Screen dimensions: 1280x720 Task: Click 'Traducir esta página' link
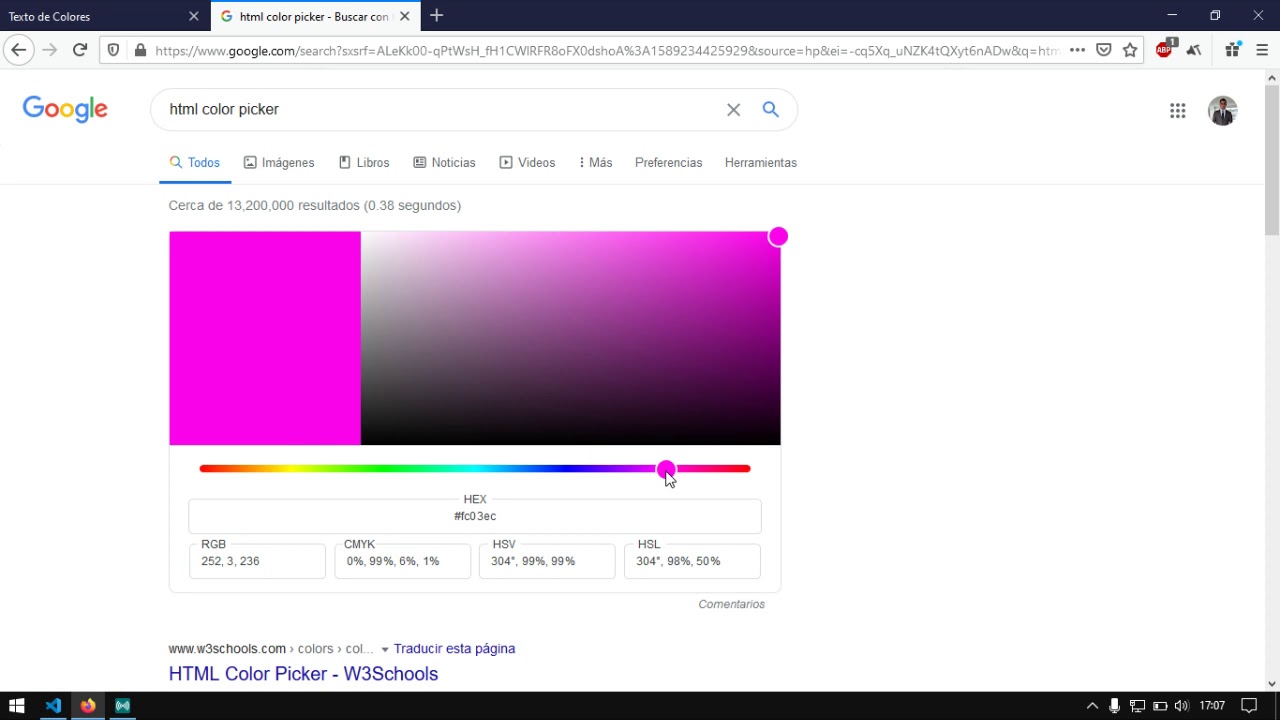[x=454, y=648]
